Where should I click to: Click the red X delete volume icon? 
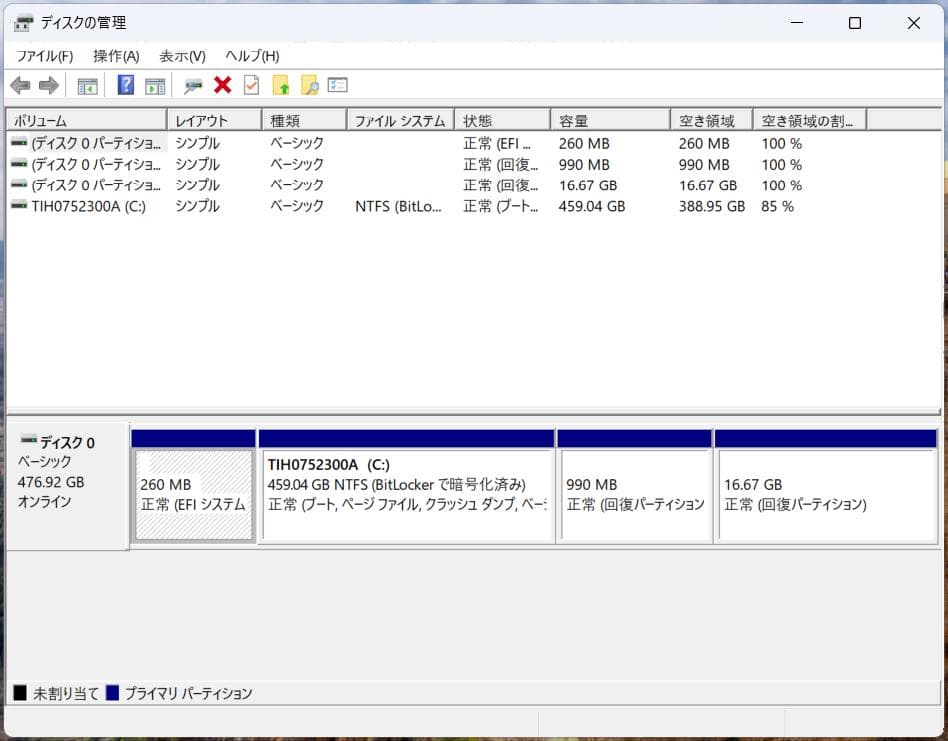pos(222,85)
